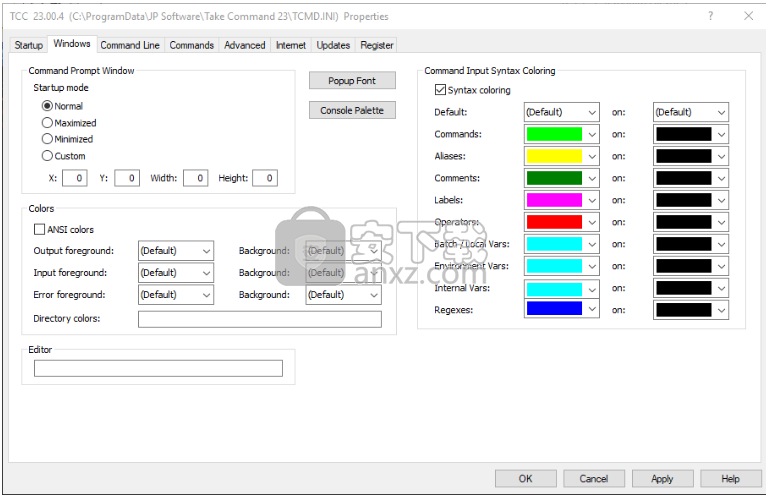Screen dimensions: 766x495
Task: Expand the Comments background color arrow
Action: pos(722,178)
